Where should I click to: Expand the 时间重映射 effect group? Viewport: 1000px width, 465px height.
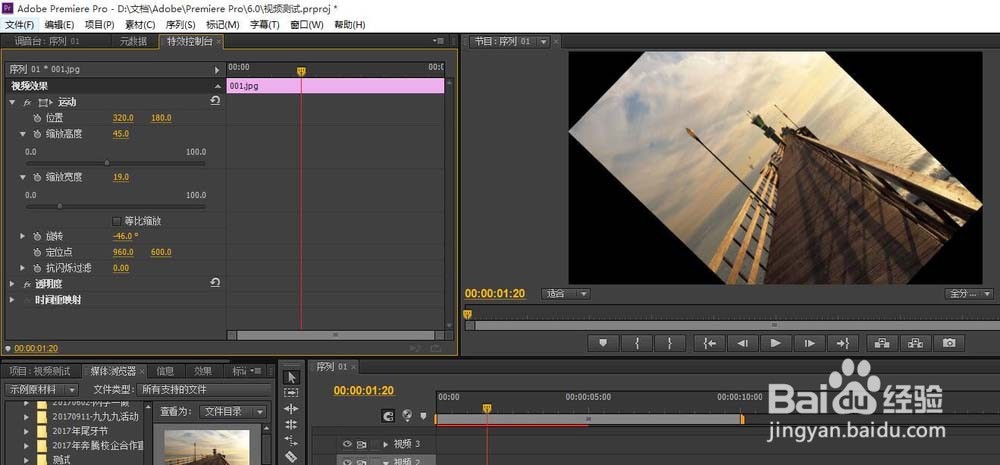(x=12, y=300)
